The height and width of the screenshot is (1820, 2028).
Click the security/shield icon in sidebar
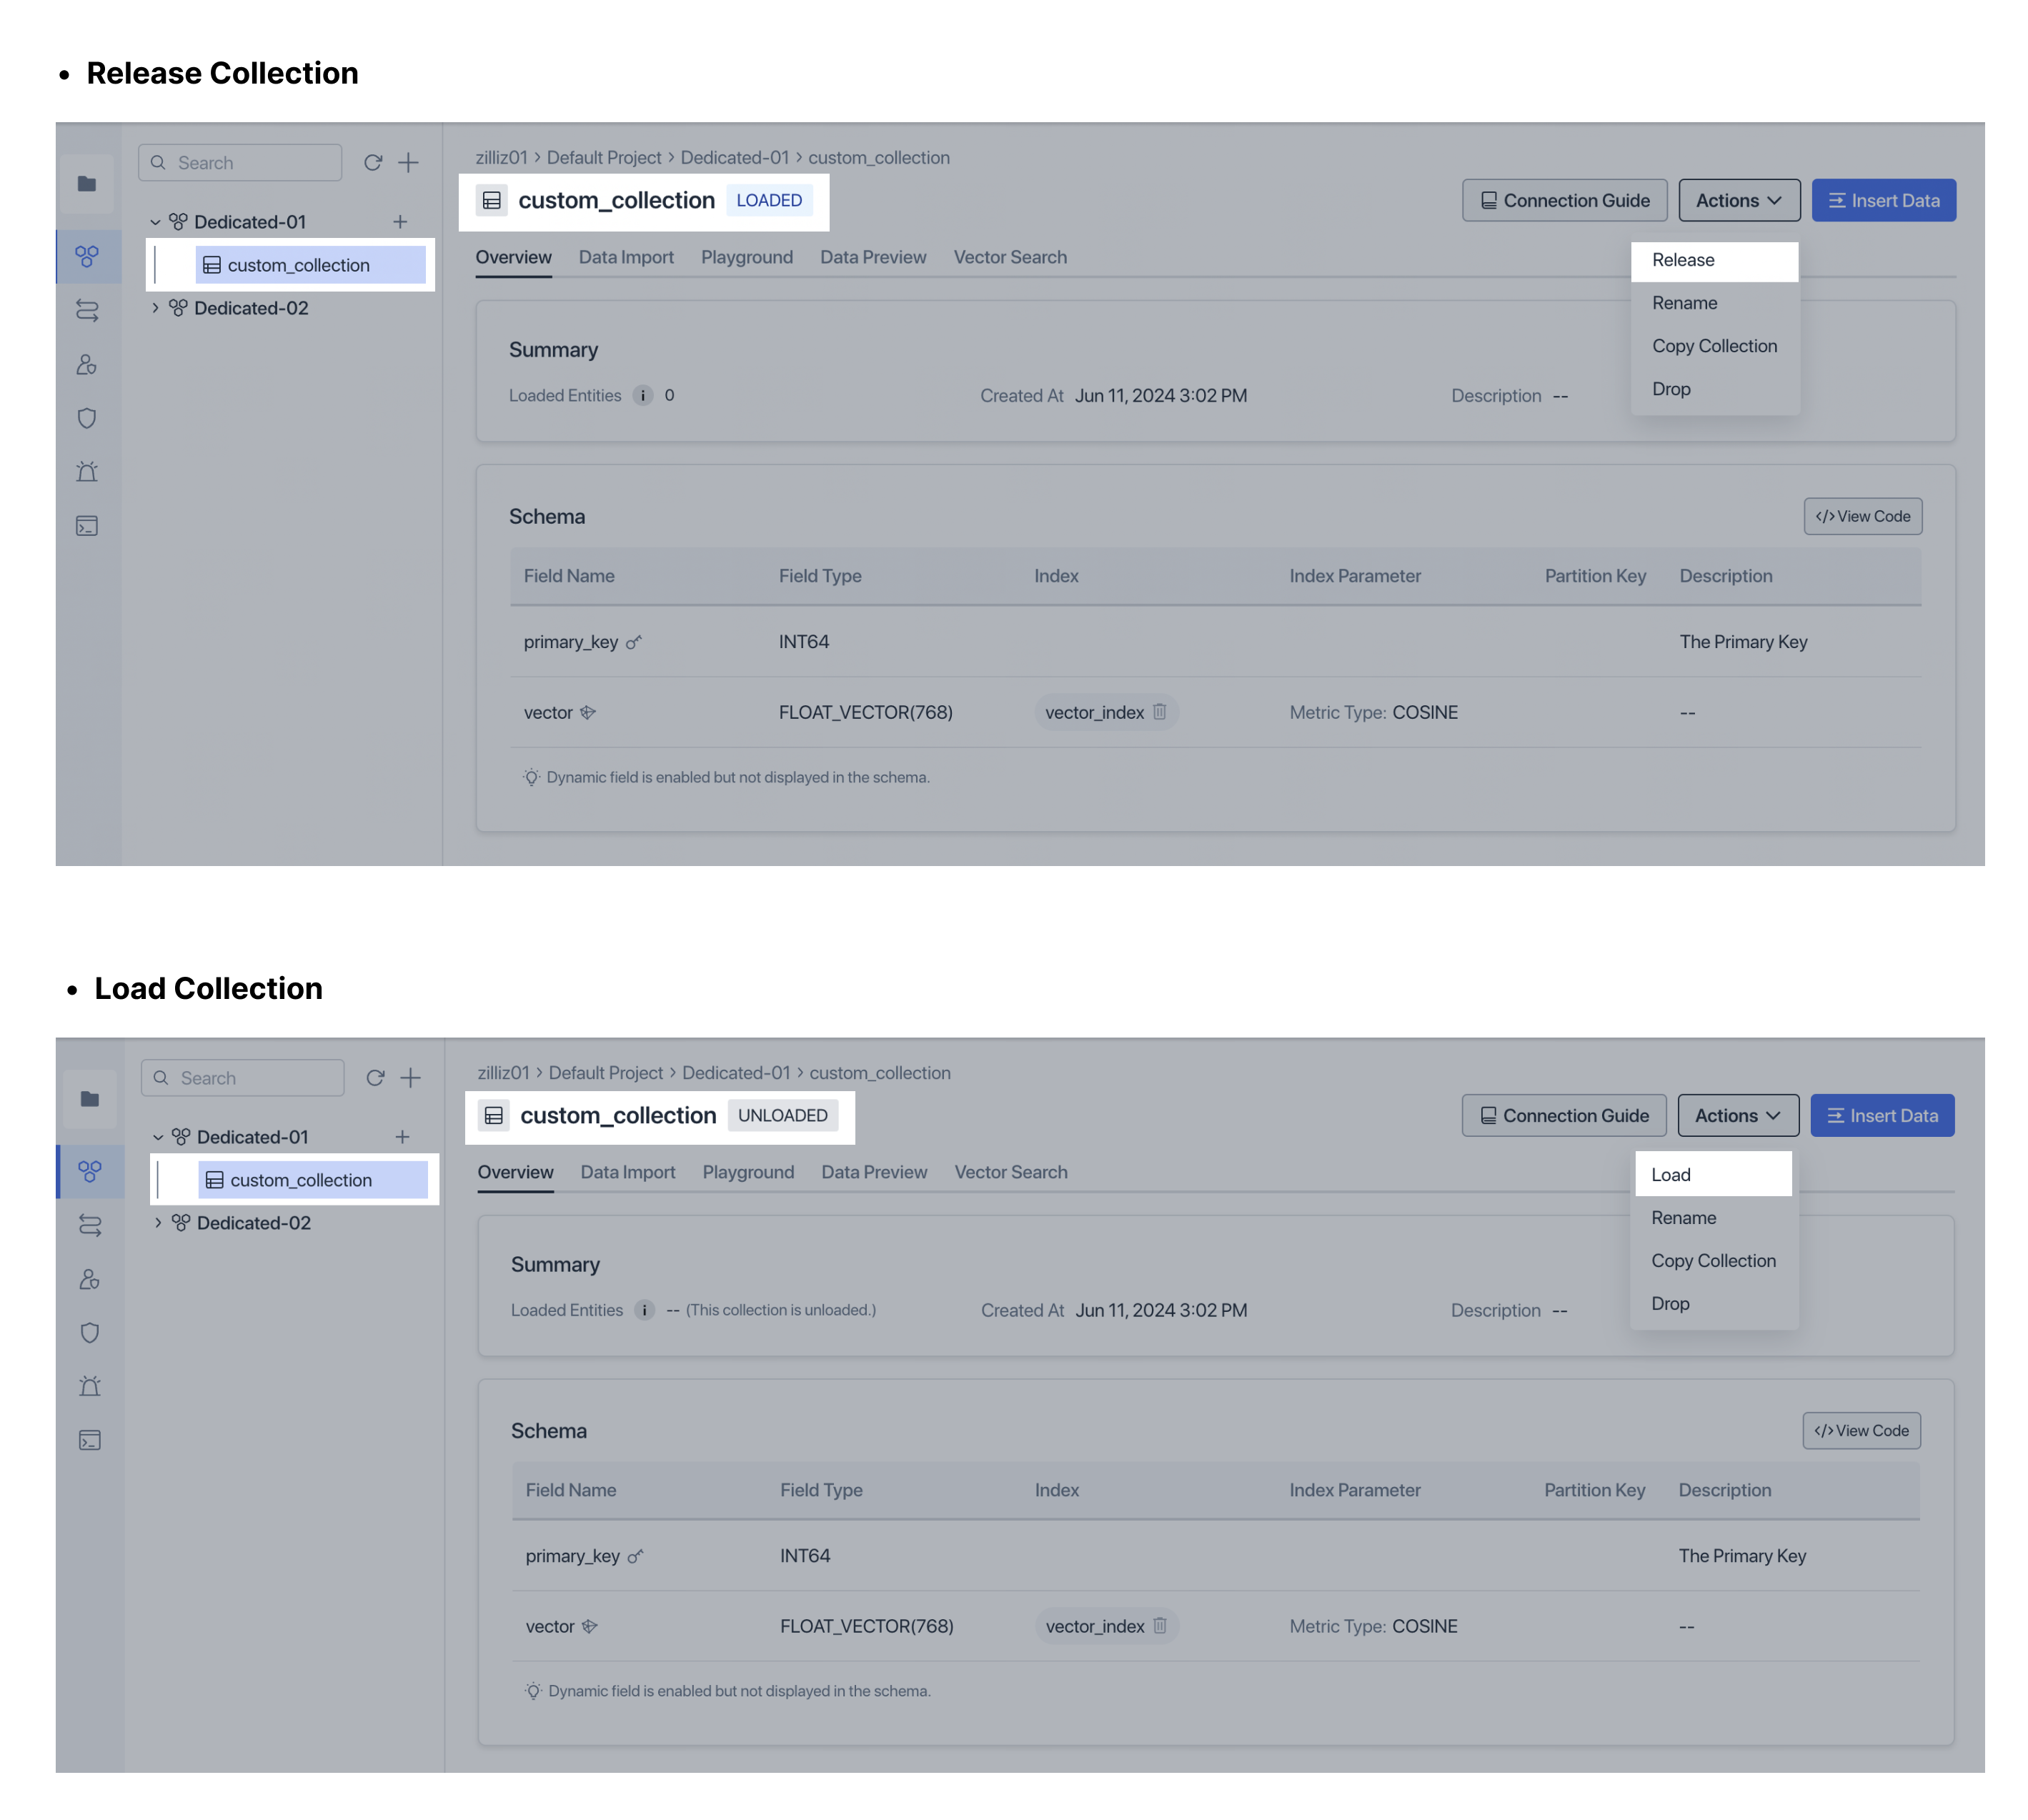(x=91, y=418)
